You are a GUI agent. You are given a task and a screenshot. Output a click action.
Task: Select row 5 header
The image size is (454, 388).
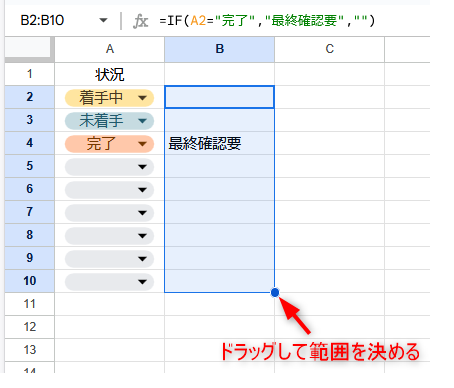click(29, 166)
